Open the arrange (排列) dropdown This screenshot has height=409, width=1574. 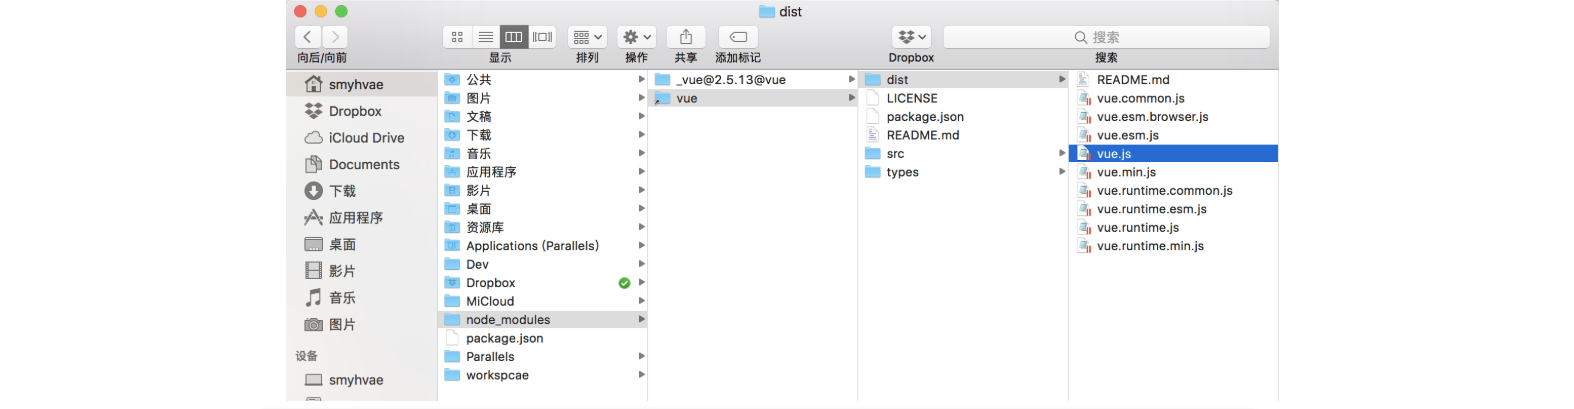pos(587,37)
